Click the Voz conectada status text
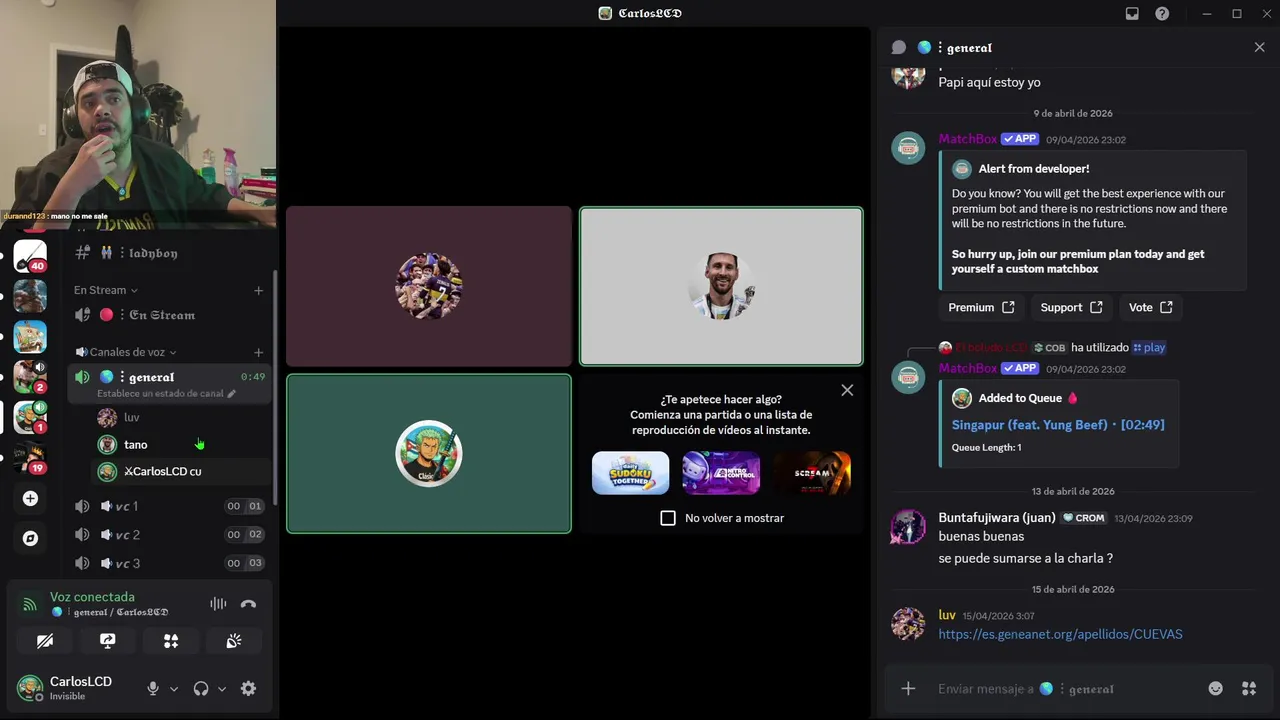The width and height of the screenshot is (1280, 720). (x=92, y=597)
